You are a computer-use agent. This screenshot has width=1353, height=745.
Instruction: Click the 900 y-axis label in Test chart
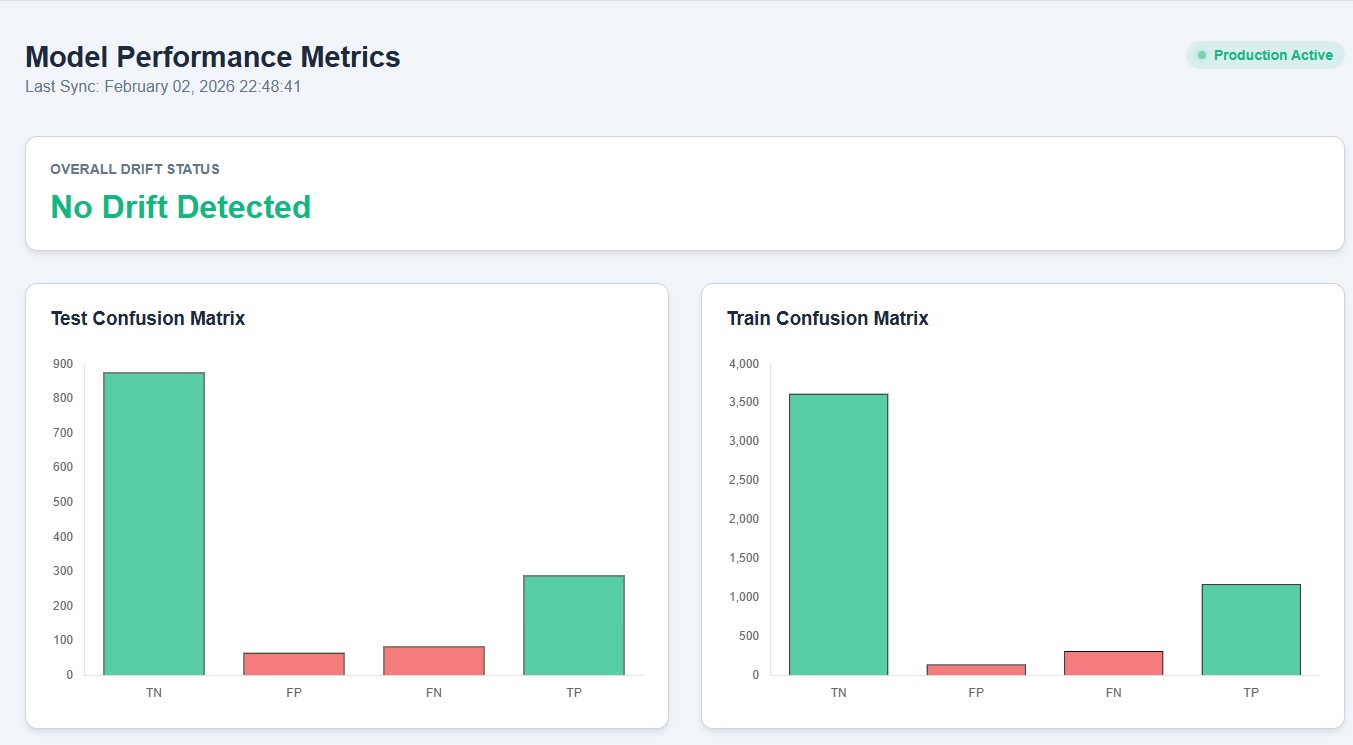[x=63, y=364]
